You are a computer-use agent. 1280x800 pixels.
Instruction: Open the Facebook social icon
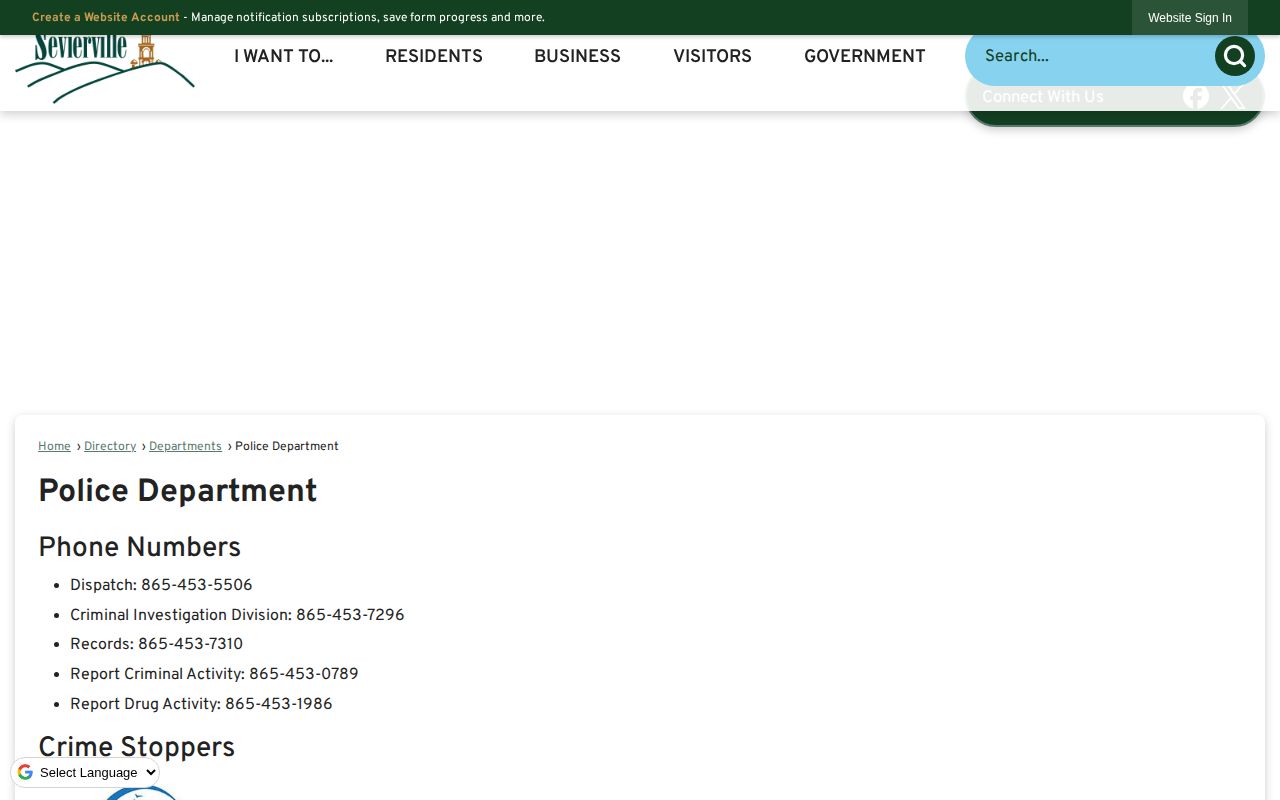(x=1196, y=97)
